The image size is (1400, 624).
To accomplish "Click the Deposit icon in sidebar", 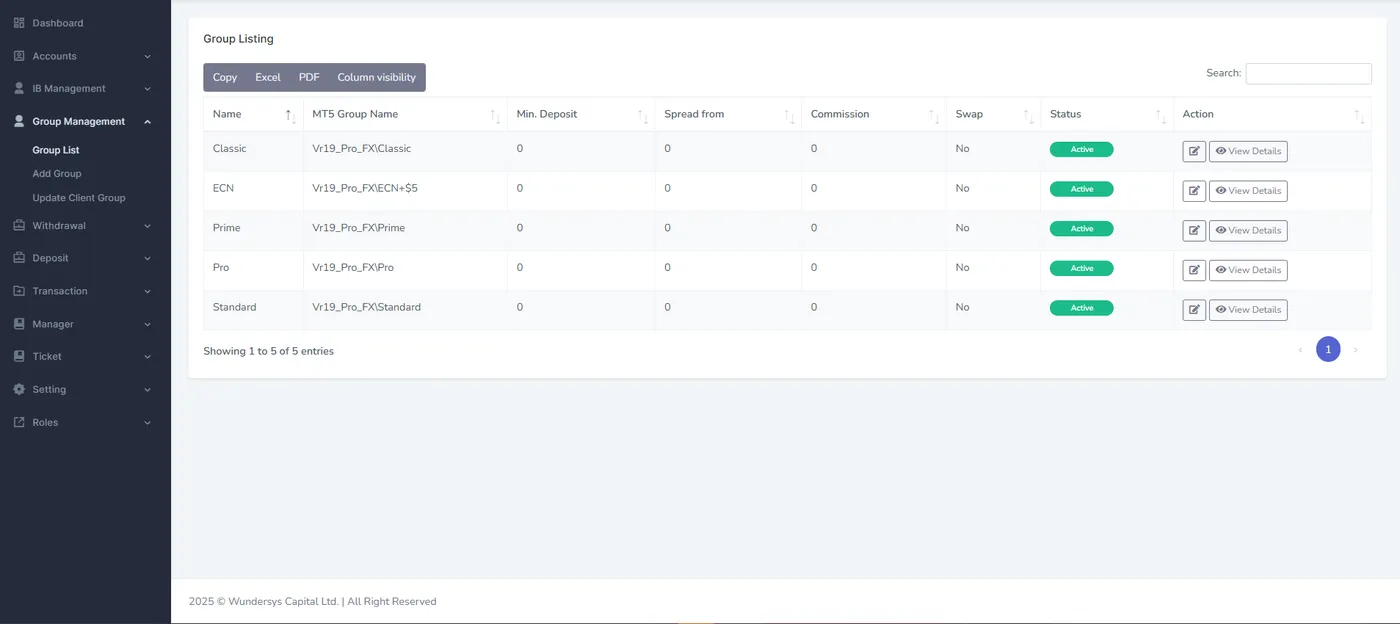I will [19, 258].
